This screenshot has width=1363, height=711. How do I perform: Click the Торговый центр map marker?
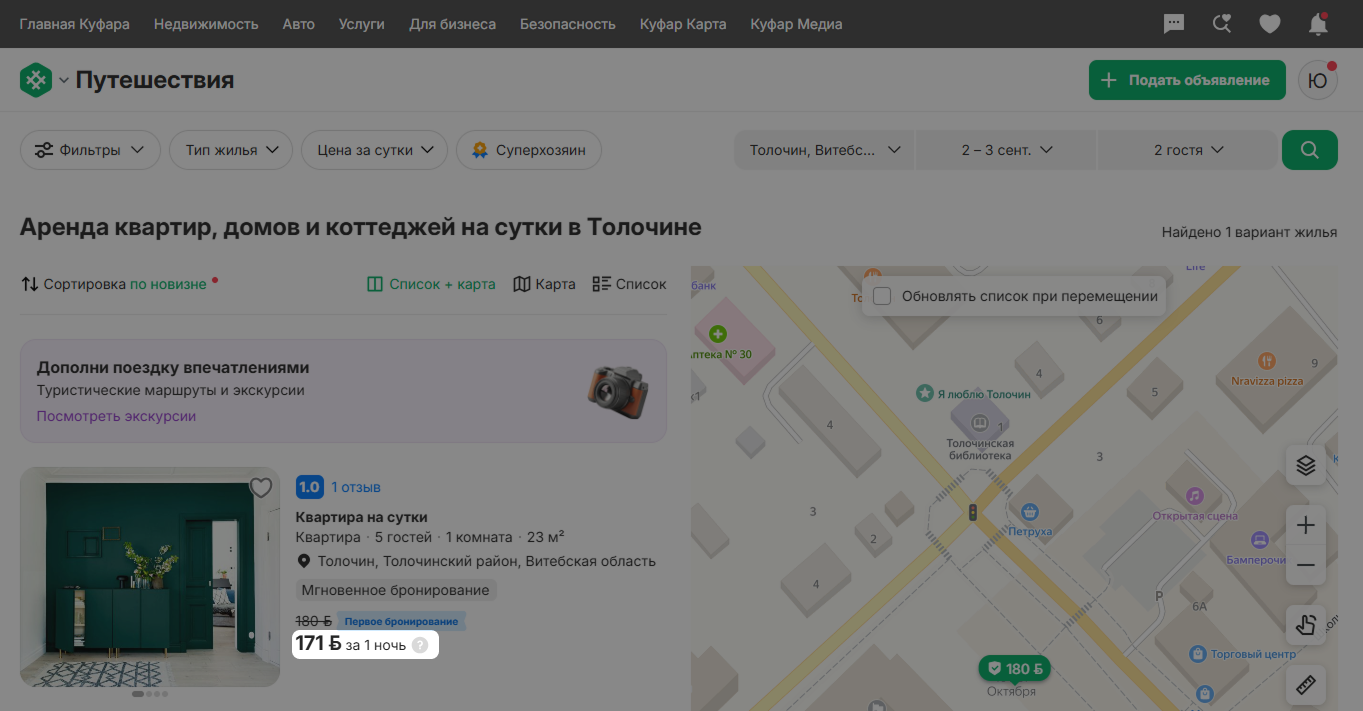point(1197,654)
